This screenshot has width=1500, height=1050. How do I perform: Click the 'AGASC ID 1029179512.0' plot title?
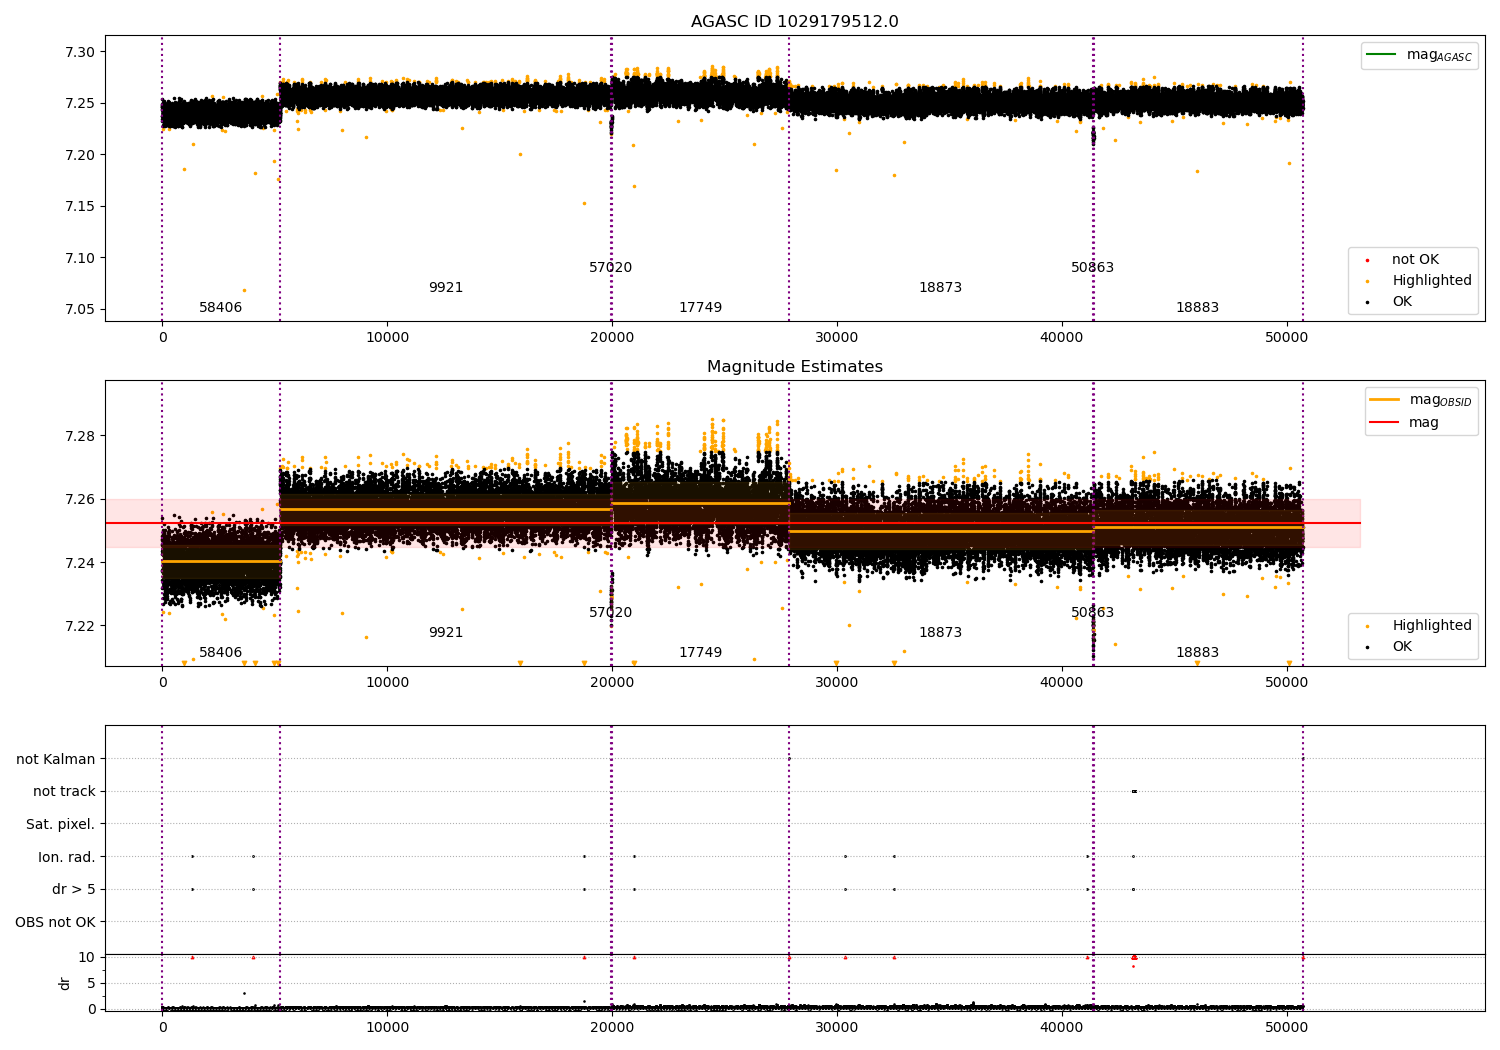(x=794, y=22)
